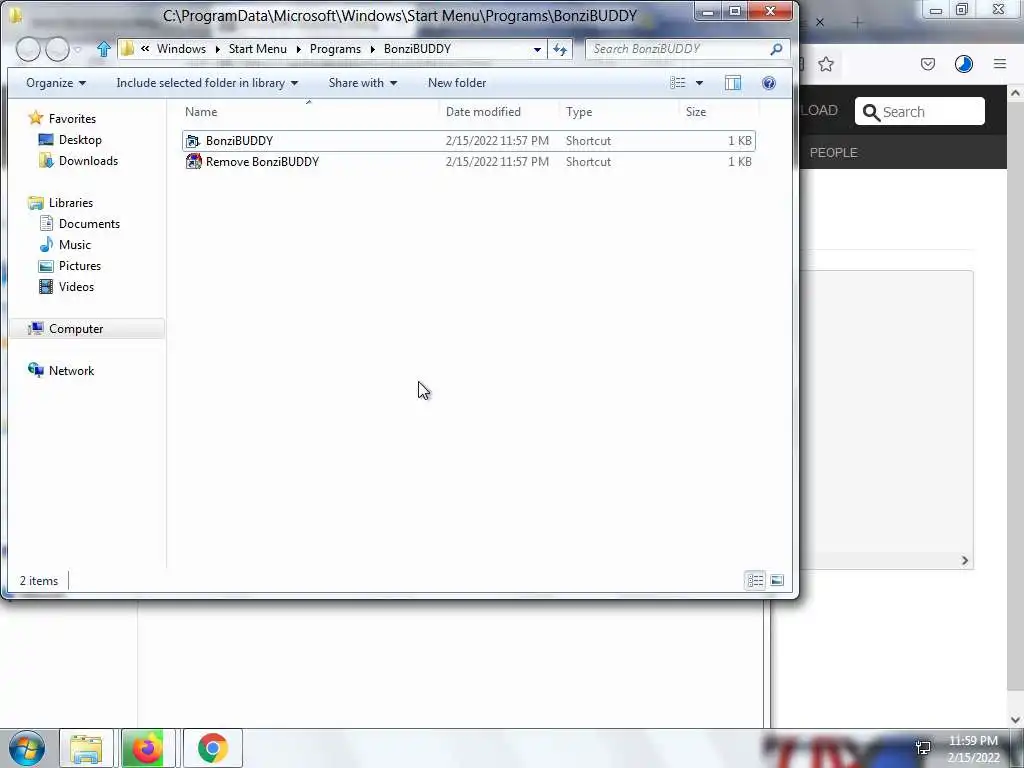The image size is (1024, 768).
Task: Click the search magnifier icon in Explorer
Action: (776, 49)
